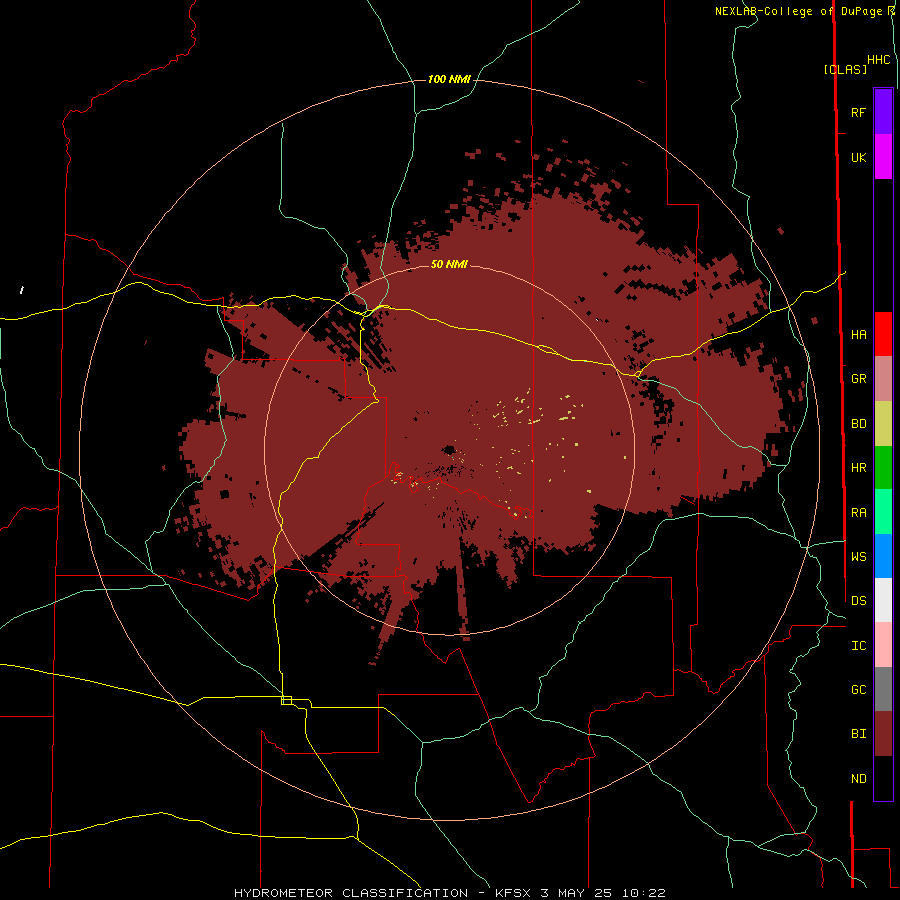Click the black radar-site hole in echoes
900x900 pixels.
coord(449,450)
